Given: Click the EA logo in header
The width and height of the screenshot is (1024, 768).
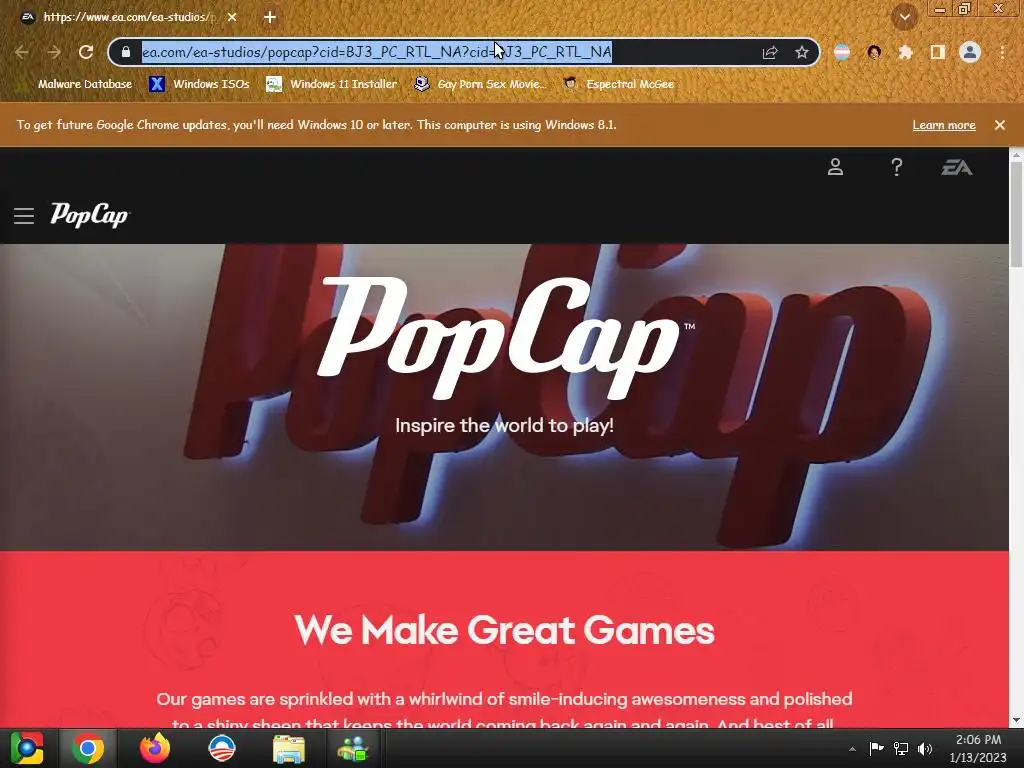Looking at the screenshot, I should coord(957,168).
